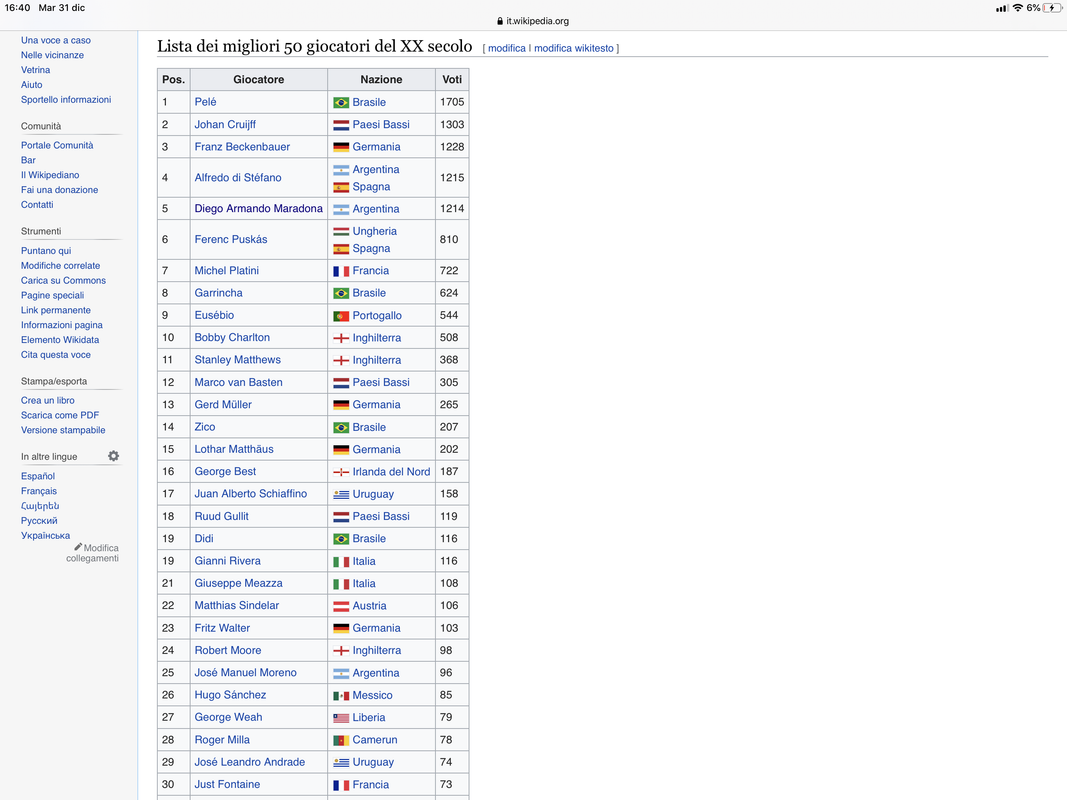Click Scarica come PDF
The width and height of the screenshot is (1067, 800).
tap(60, 416)
